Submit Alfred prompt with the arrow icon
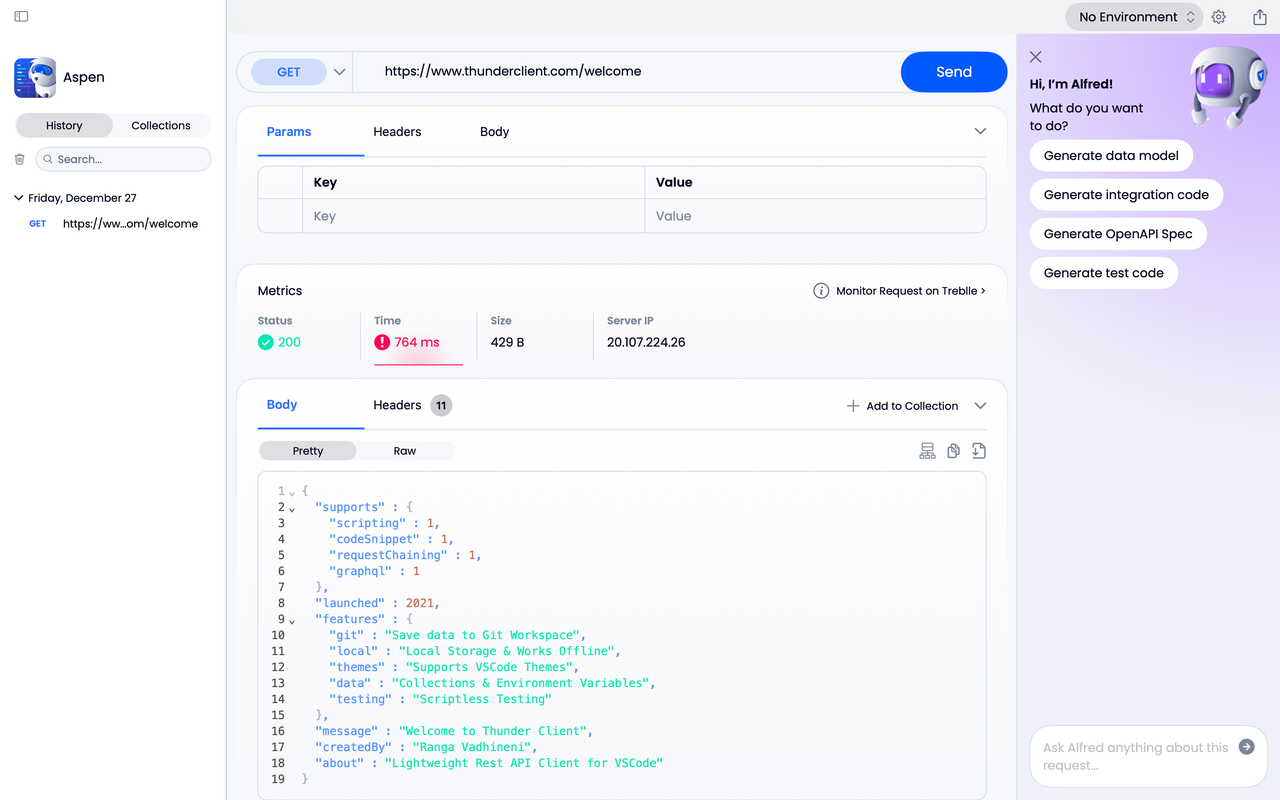 click(1246, 746)
